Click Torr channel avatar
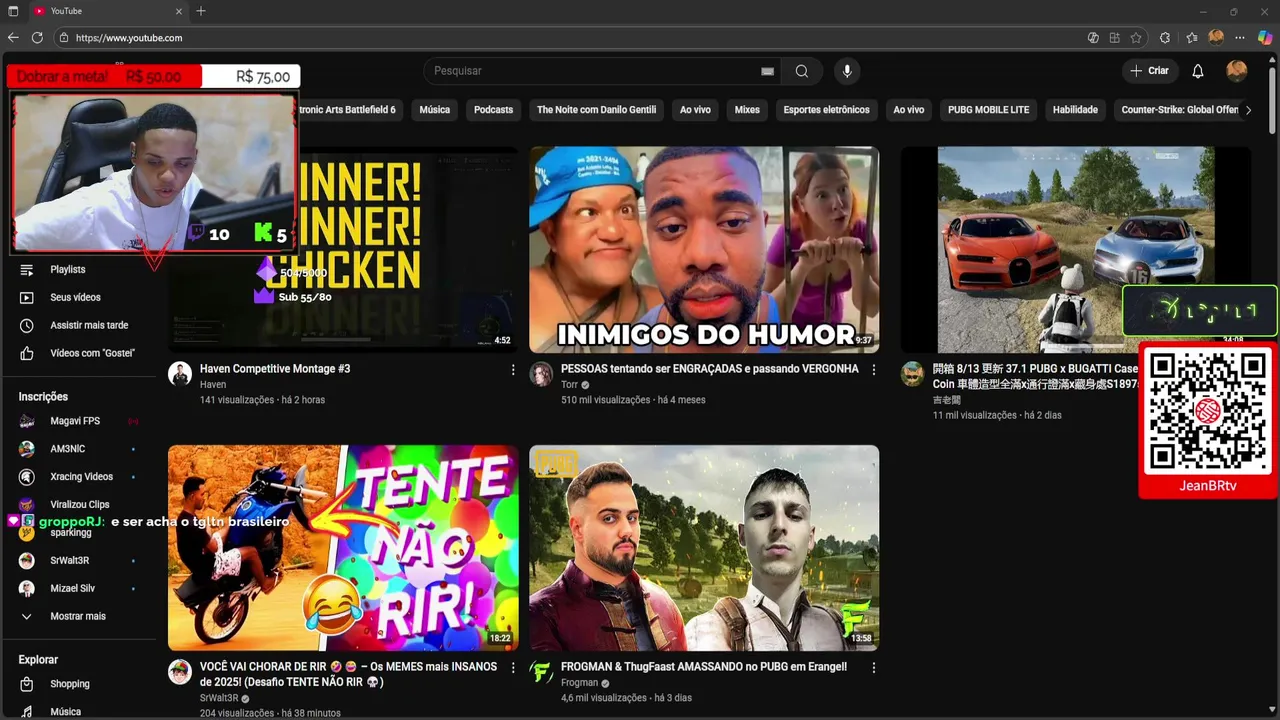Image resolution: width=1280 pixels, height=720 pixels. pos(541,374)
